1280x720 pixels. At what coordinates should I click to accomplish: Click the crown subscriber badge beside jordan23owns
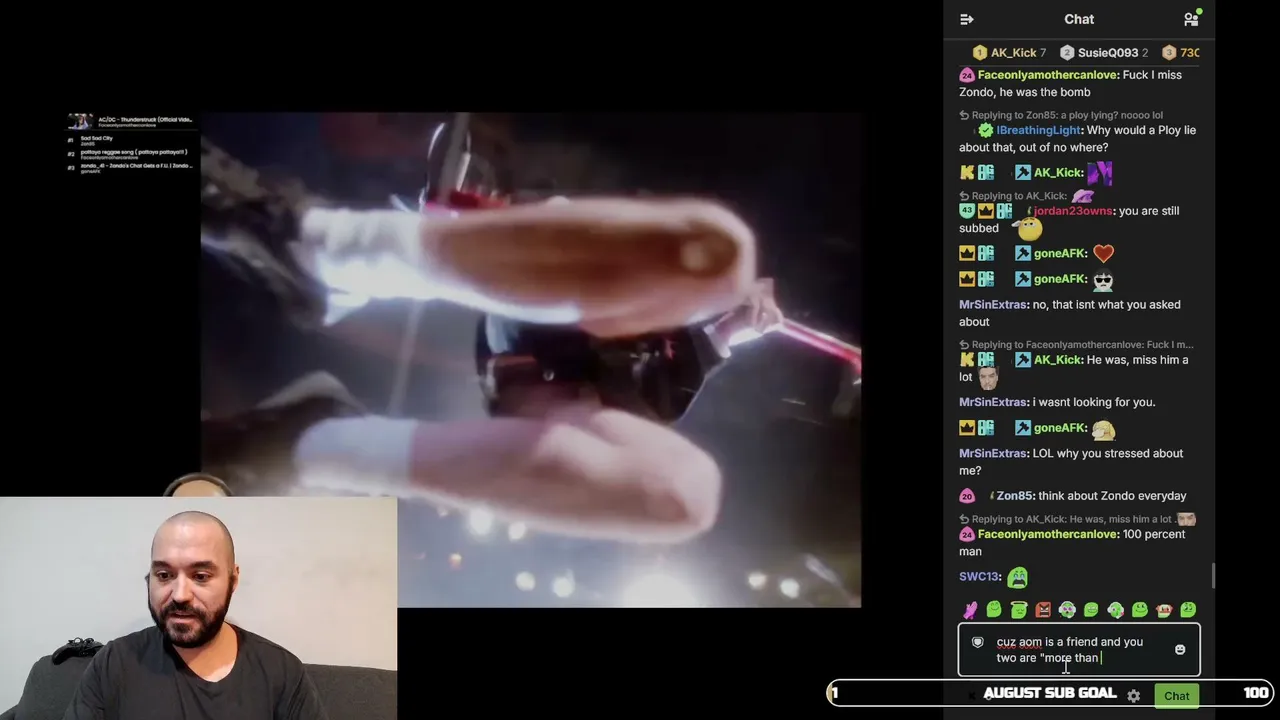click(x=986, y=211)
